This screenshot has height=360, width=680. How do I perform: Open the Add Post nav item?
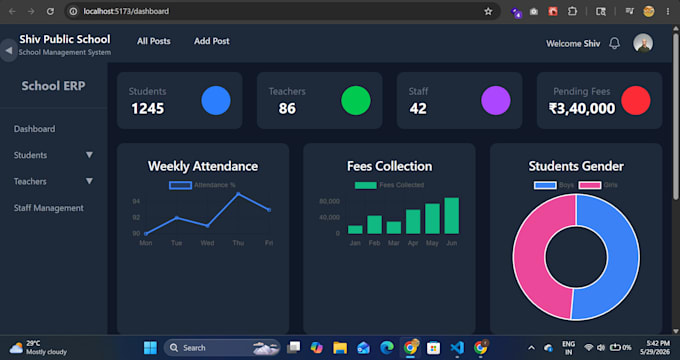(x=212, y=41)
